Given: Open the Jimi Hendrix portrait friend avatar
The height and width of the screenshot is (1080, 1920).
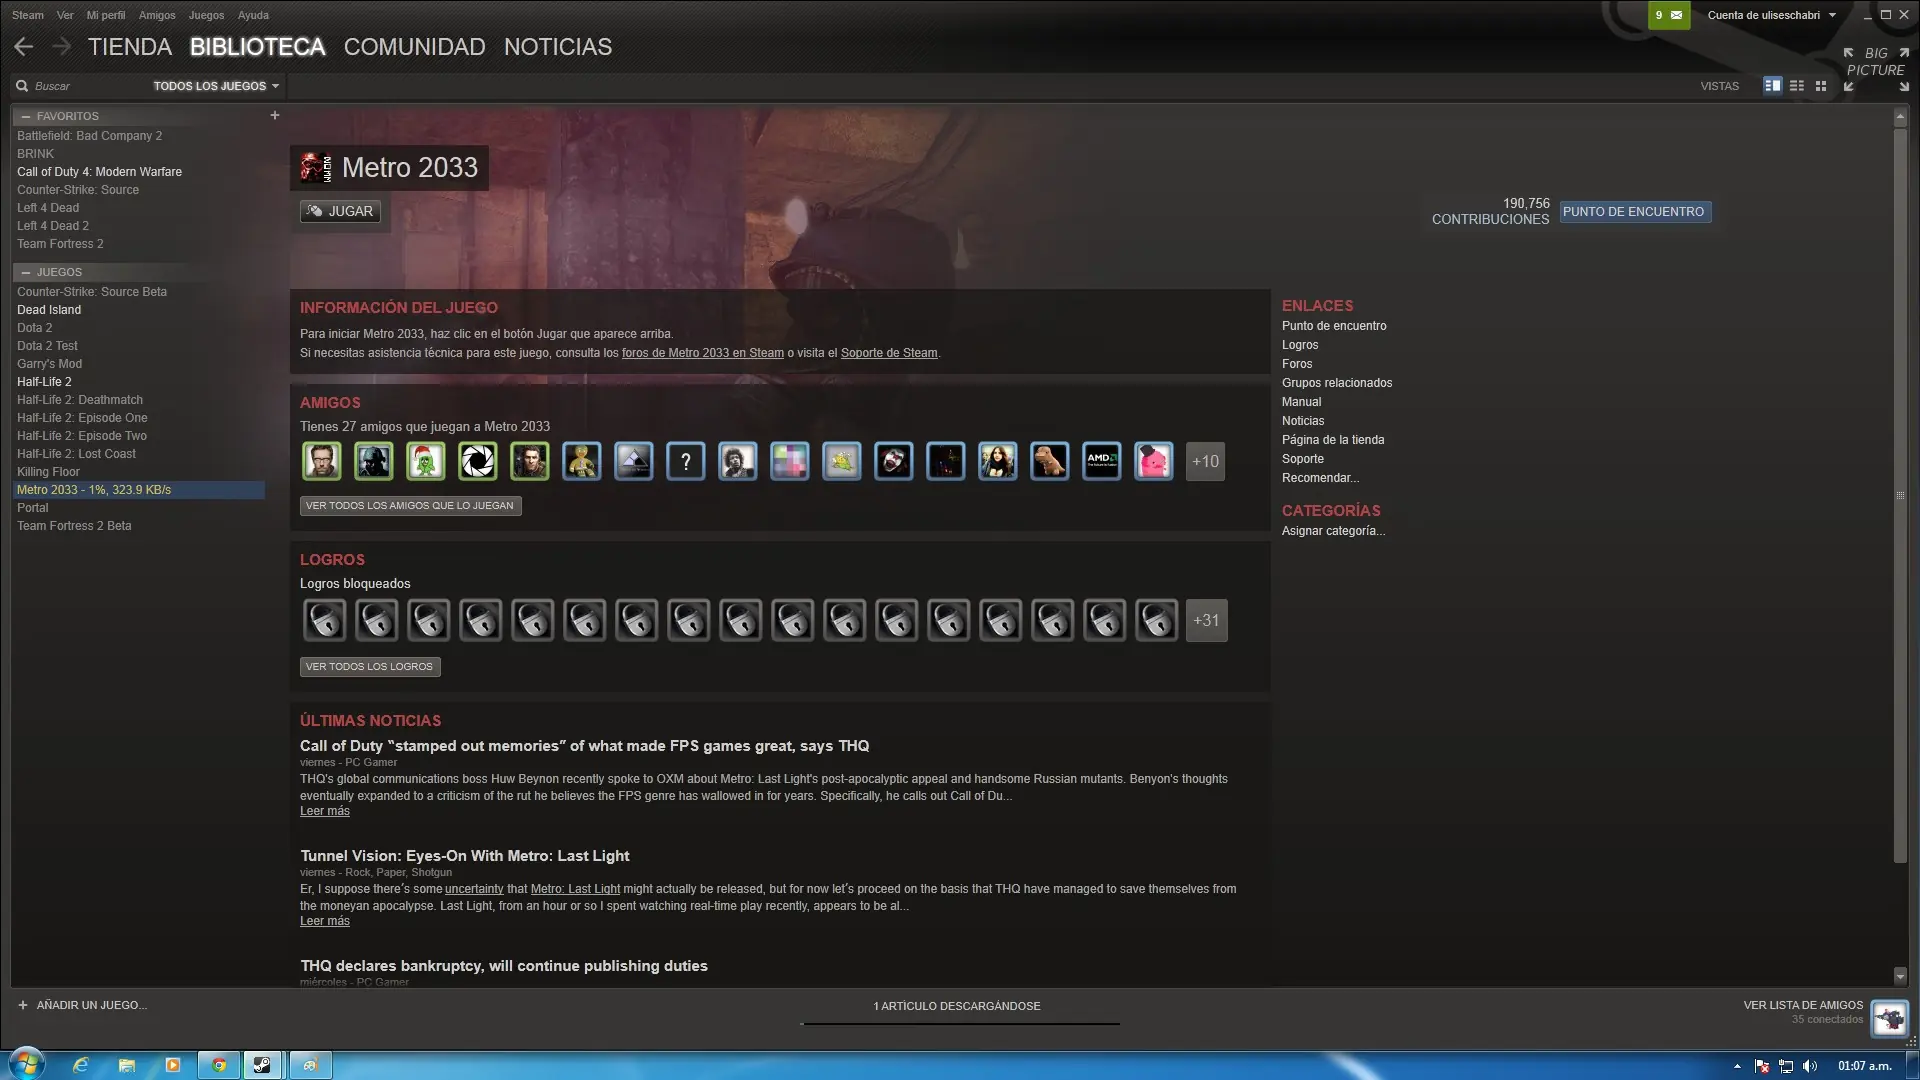Looking at the screenshot, I should pyautogui.click(x=737, y=461).
